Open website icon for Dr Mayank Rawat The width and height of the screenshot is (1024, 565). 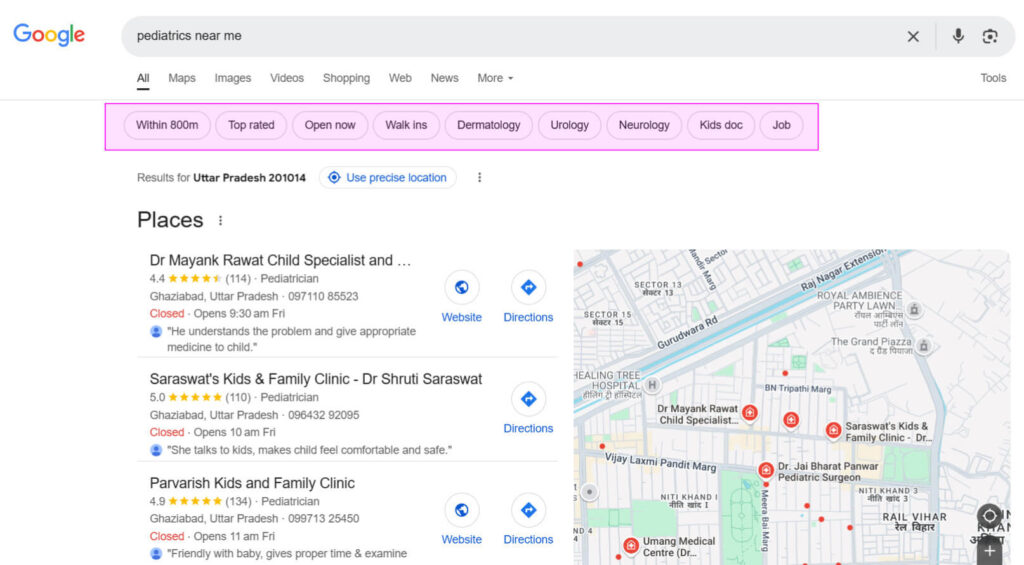click(x=461, y=287)
